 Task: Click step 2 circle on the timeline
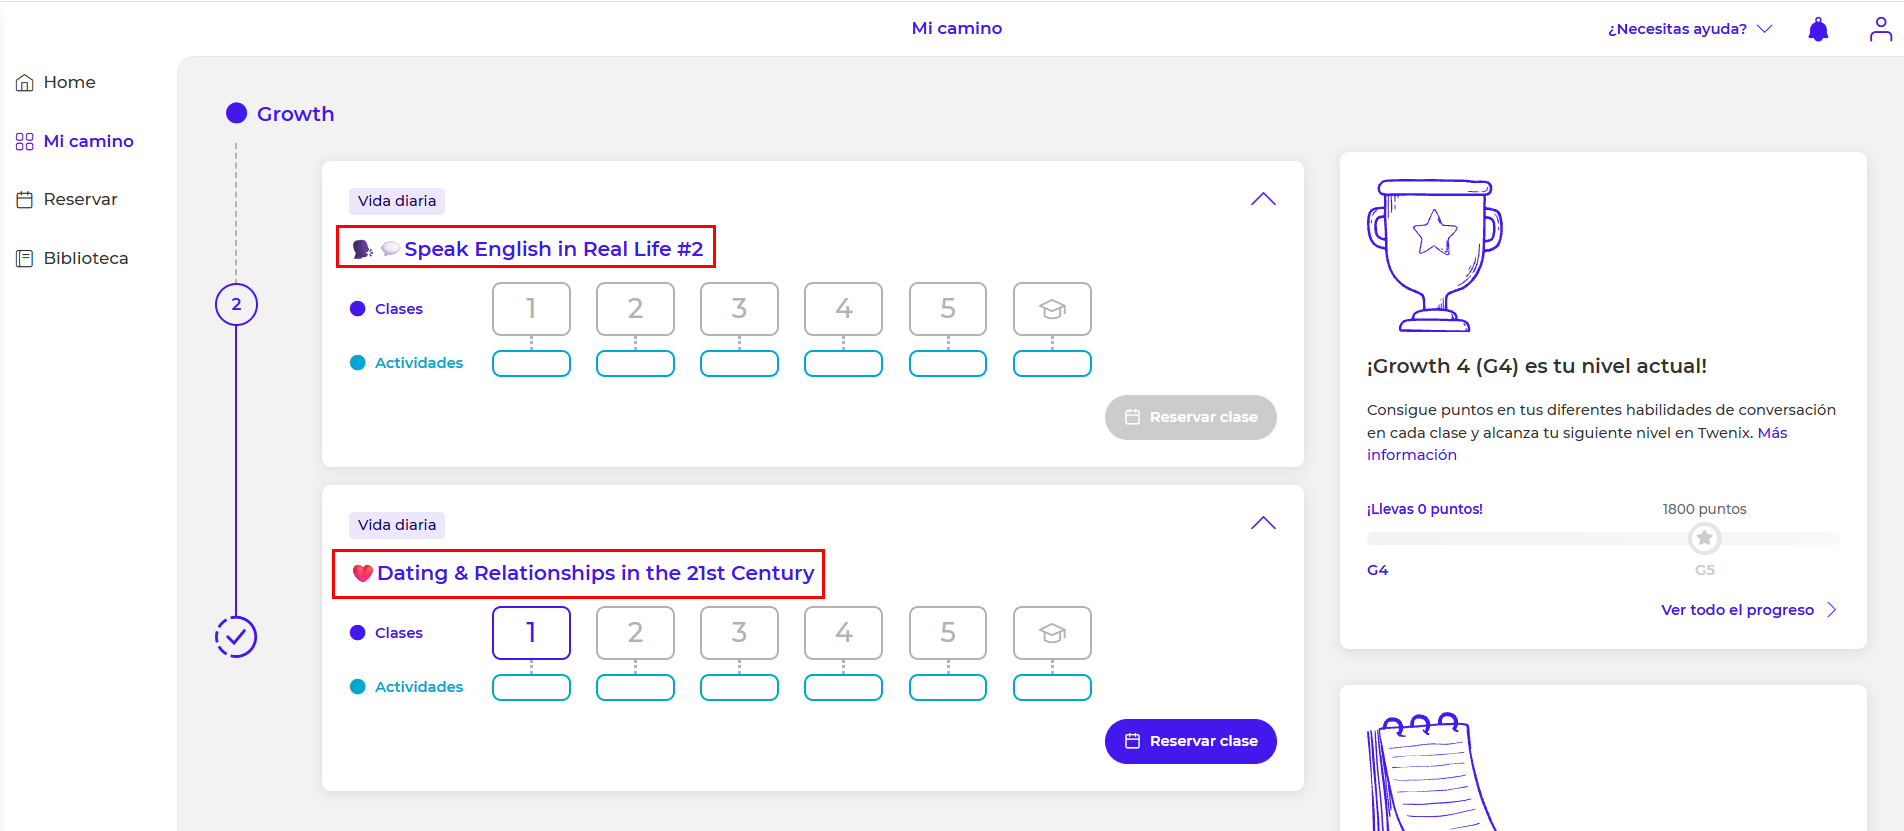coord(236,305)
